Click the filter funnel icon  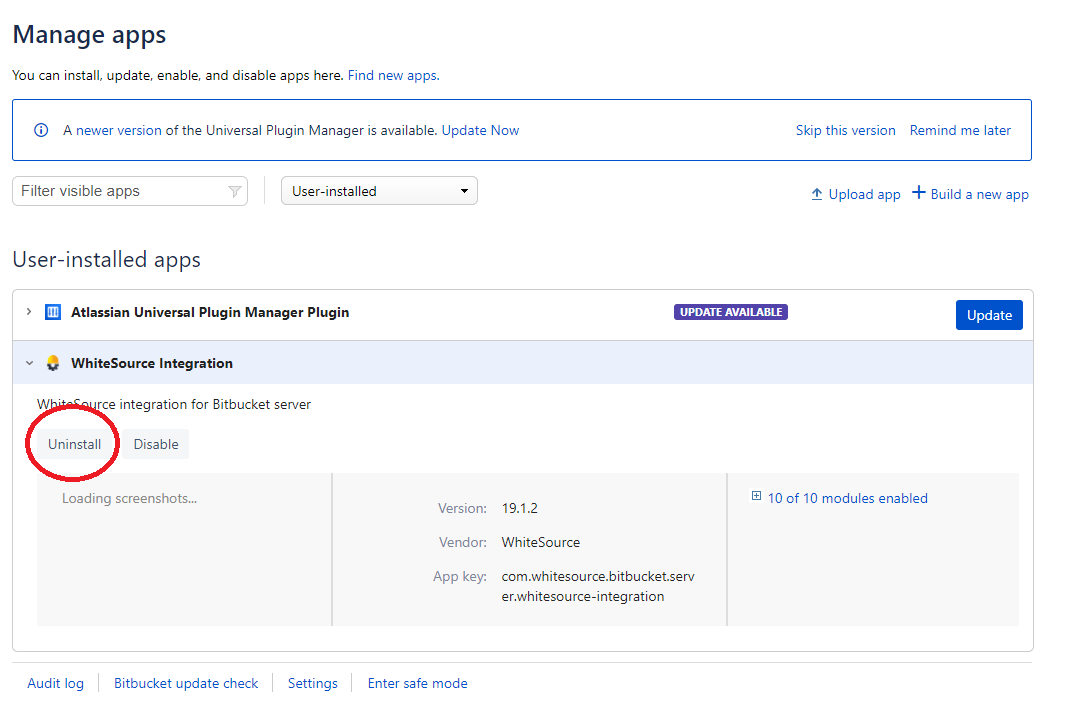[235, 191]
